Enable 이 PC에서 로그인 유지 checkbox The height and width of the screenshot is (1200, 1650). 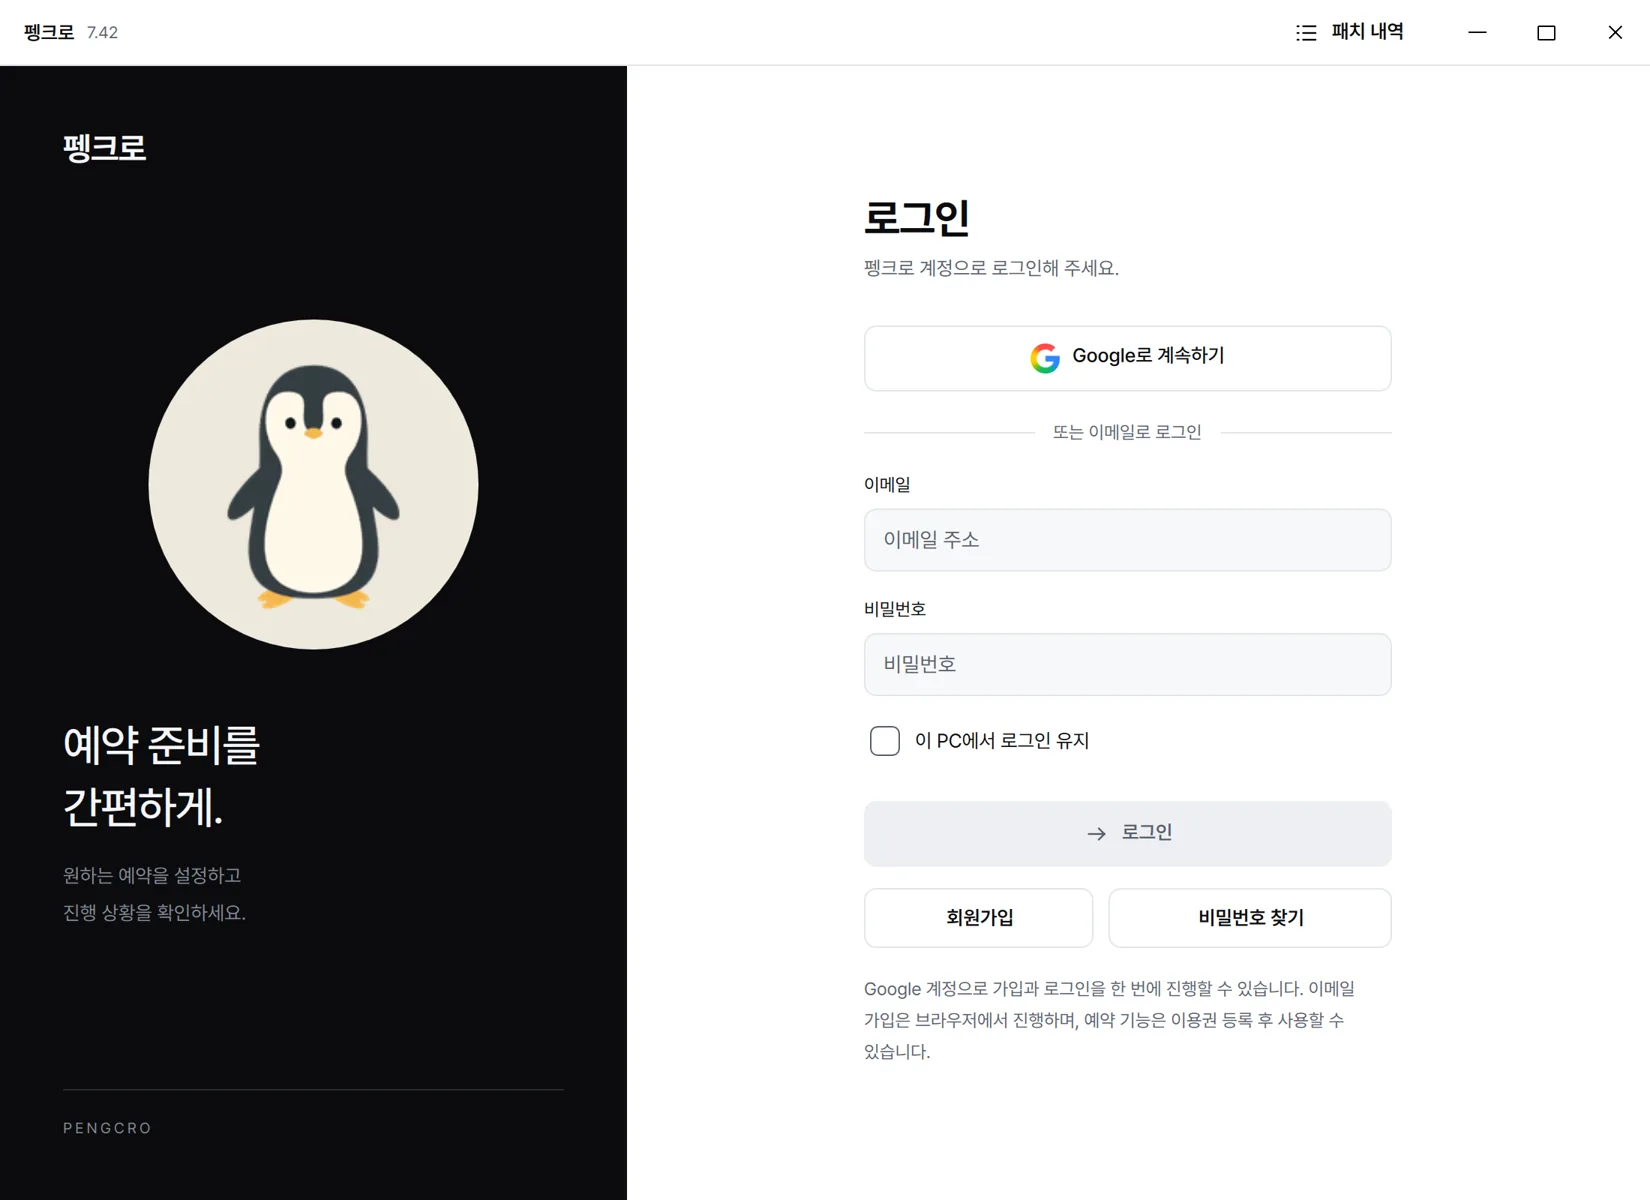(885, 741)
